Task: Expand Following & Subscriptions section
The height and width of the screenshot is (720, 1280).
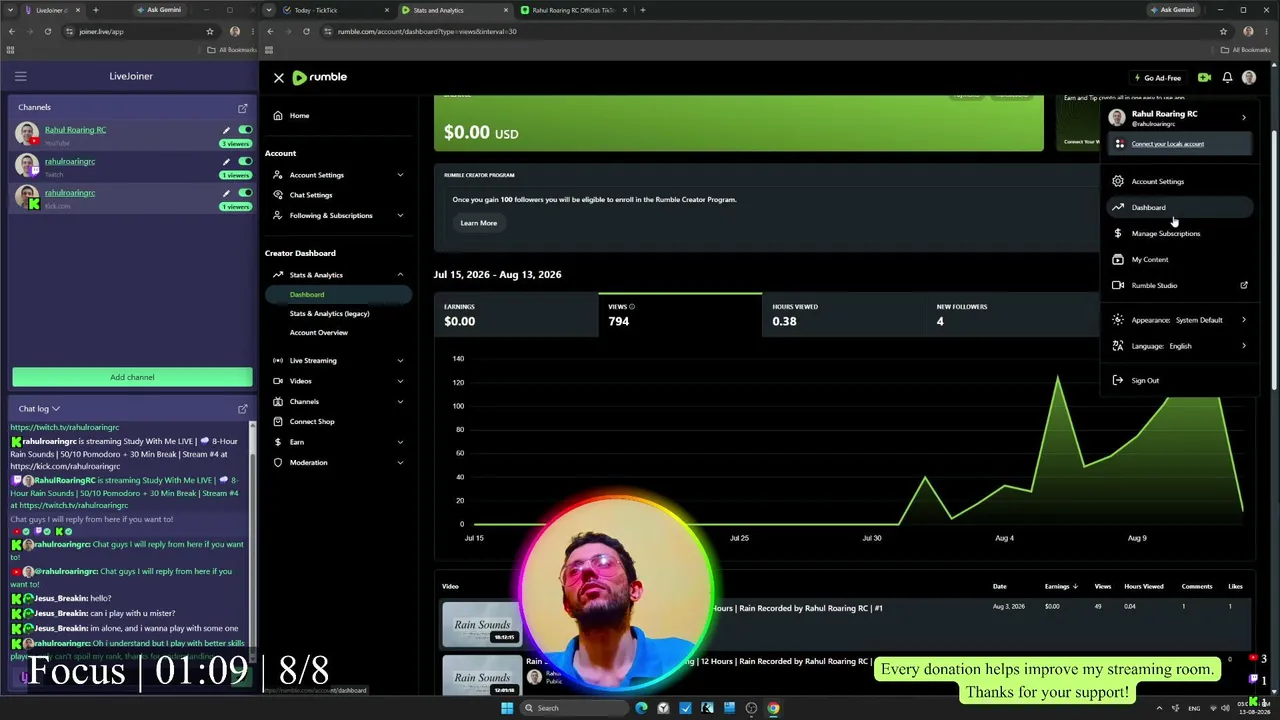Action: 338,215
